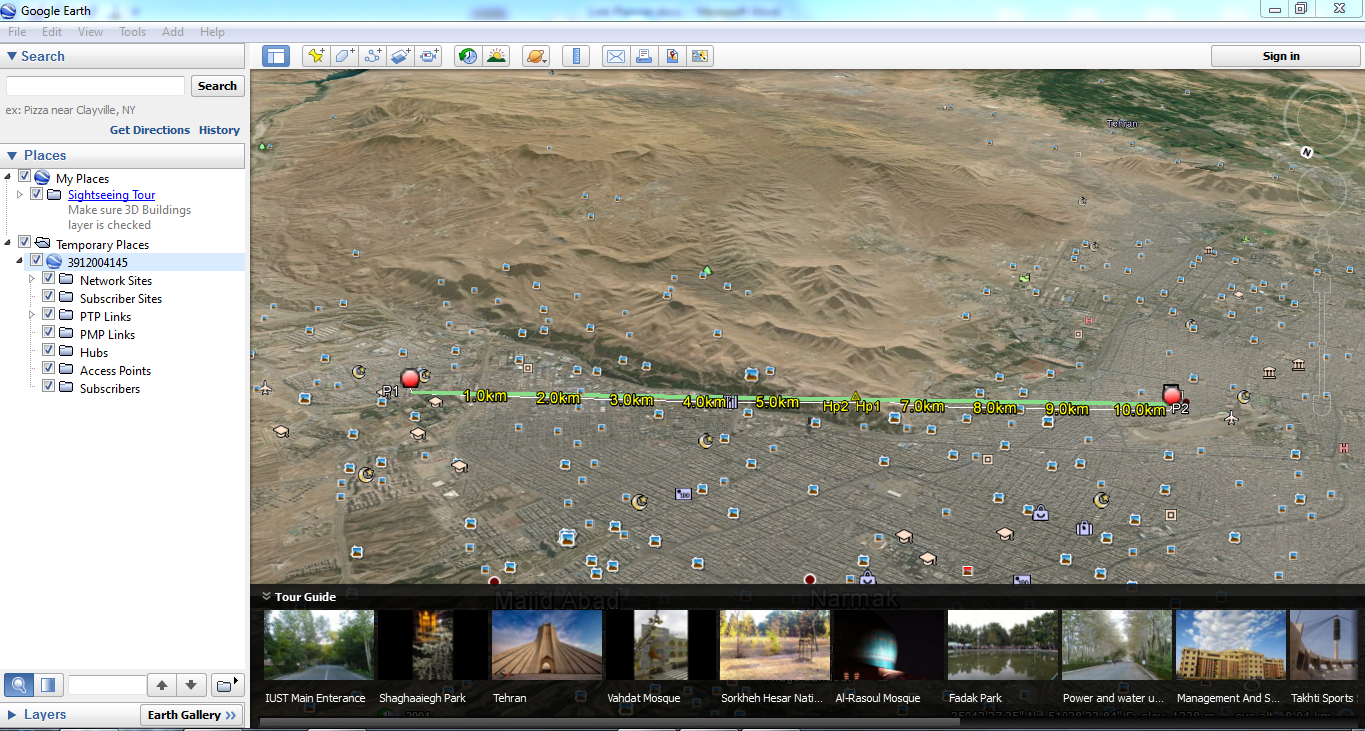Screen dimensions: 1365x731
Task: Open the View menu
Action: click(x=90, y=32)
